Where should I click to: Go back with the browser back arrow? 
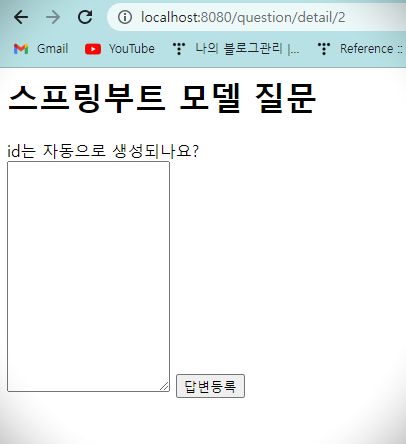click(21, 17)
